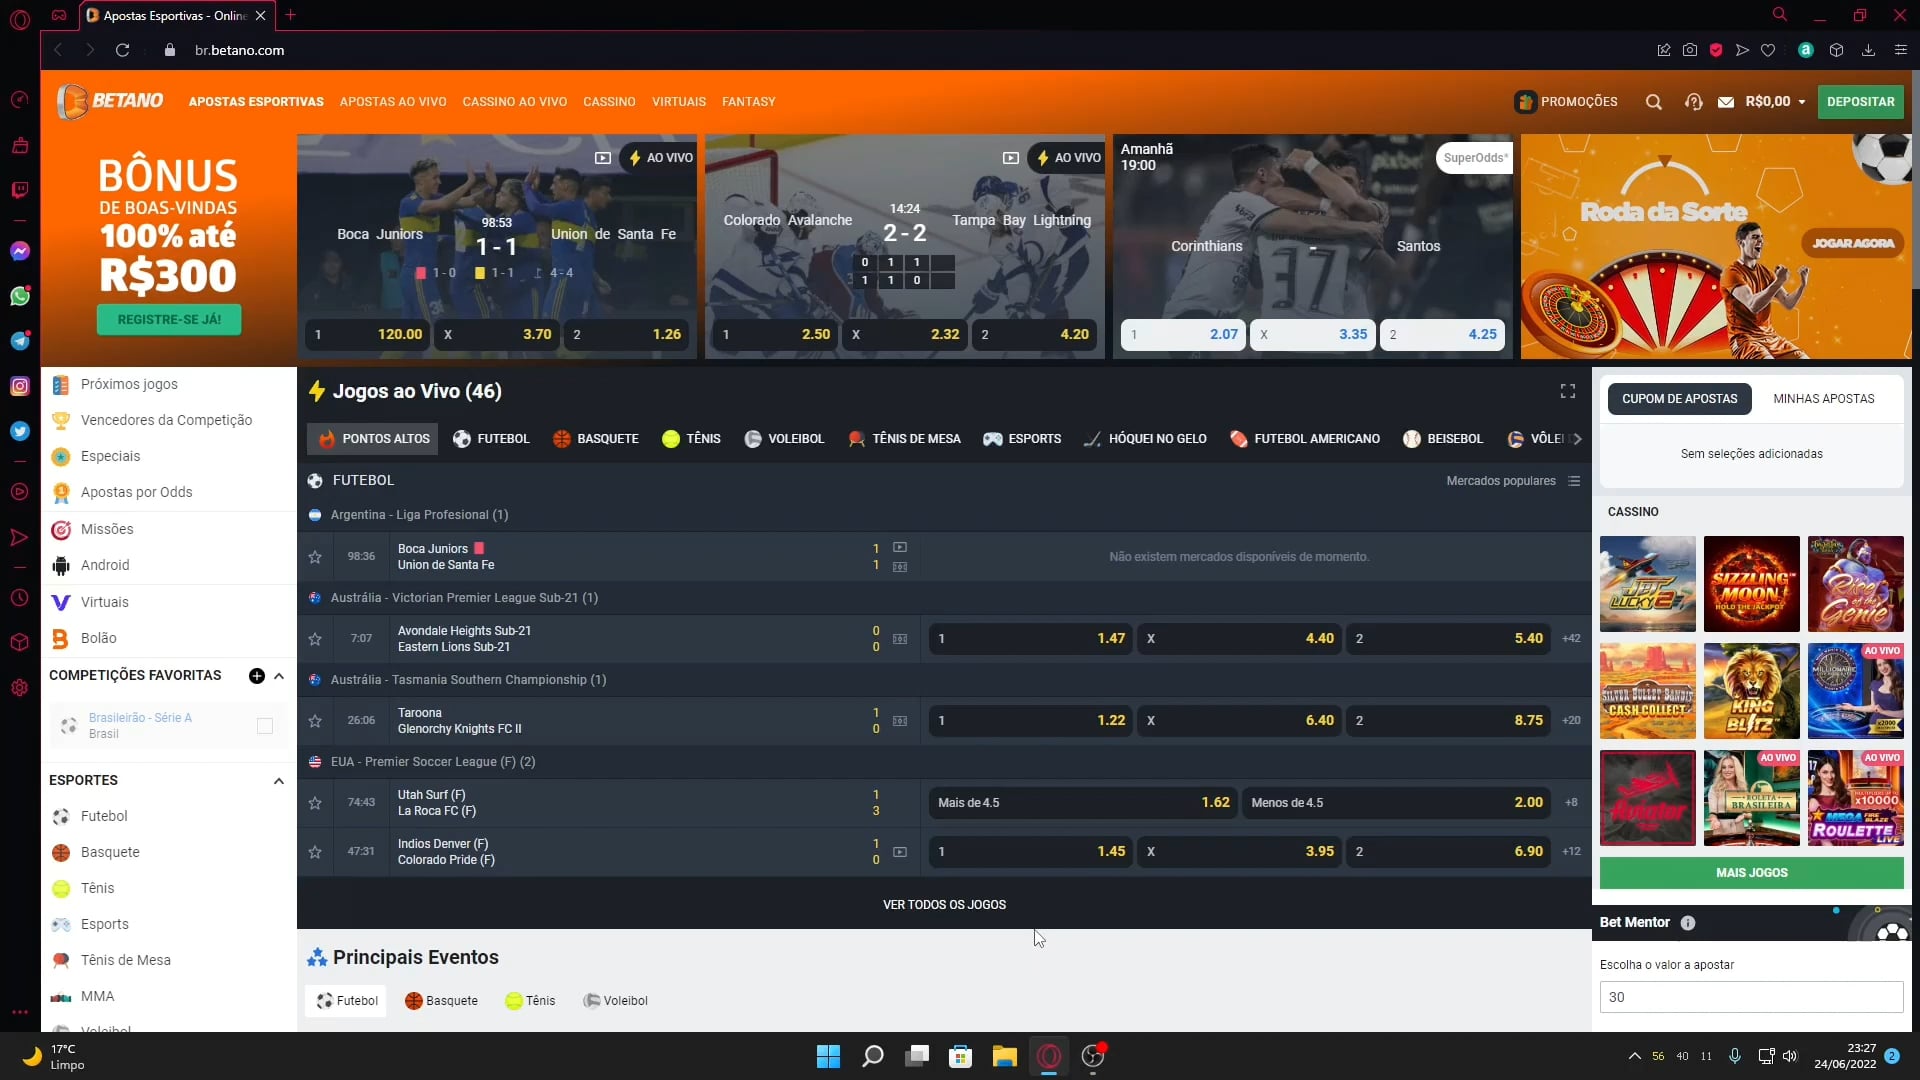
Task: Click Bet Mentor info icon
Action: coord(1688,923)
